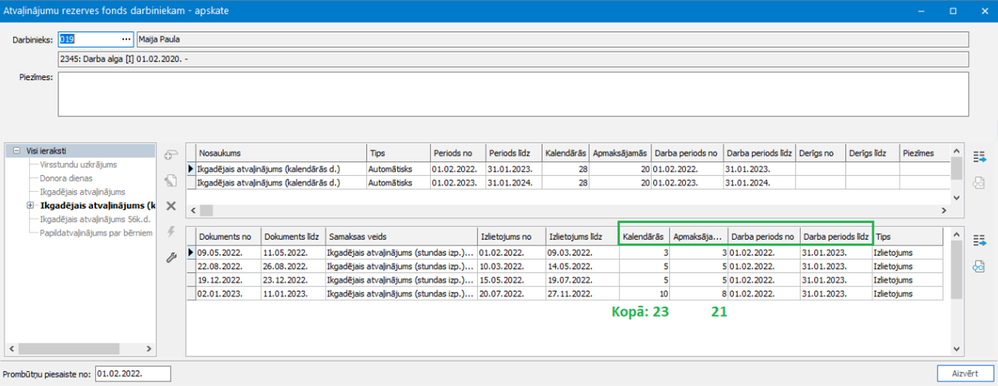Click lower table vertical scrollbar down arrow
Screen dimensions: 998x386
click(955, 348)
